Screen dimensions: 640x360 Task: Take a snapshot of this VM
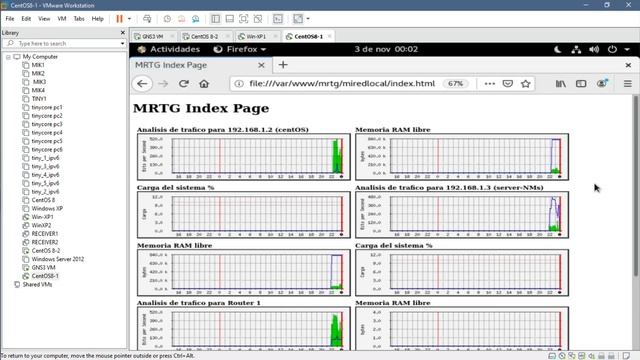(x=167, y=19)
